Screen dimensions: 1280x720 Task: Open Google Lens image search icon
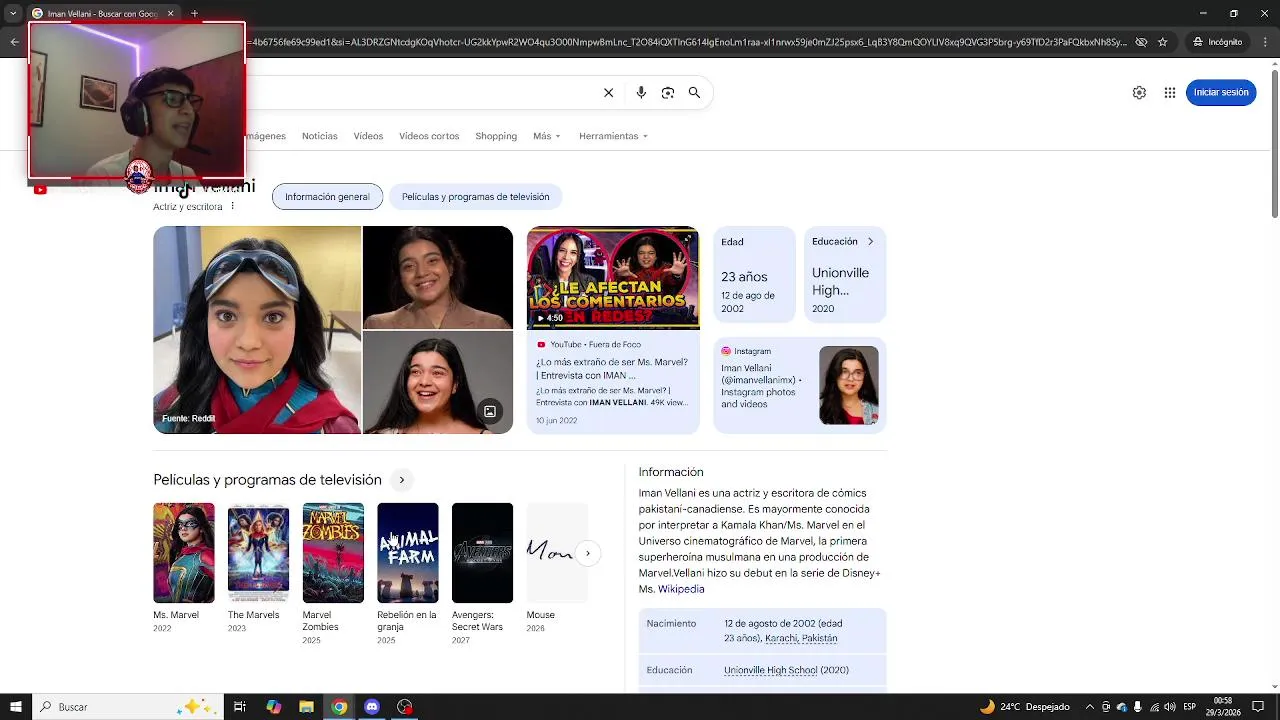click(668, 93)
